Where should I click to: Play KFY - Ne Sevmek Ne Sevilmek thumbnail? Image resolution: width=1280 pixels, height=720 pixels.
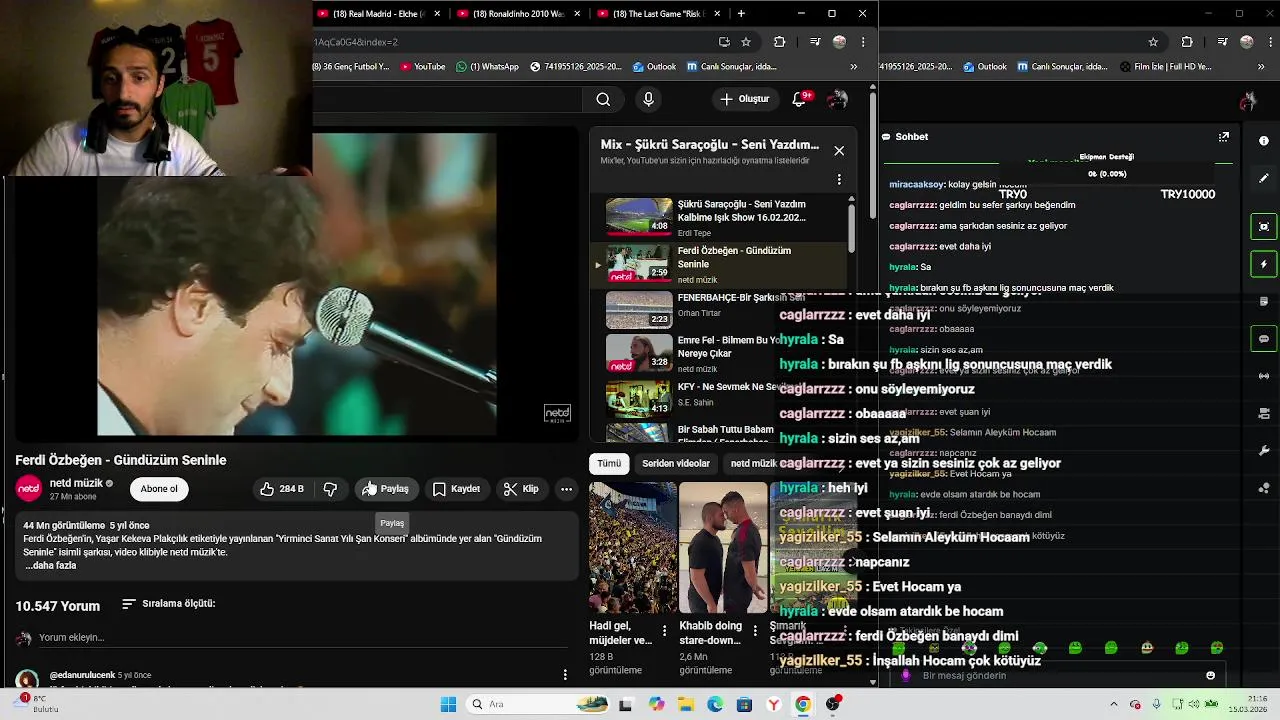point(639,399)
